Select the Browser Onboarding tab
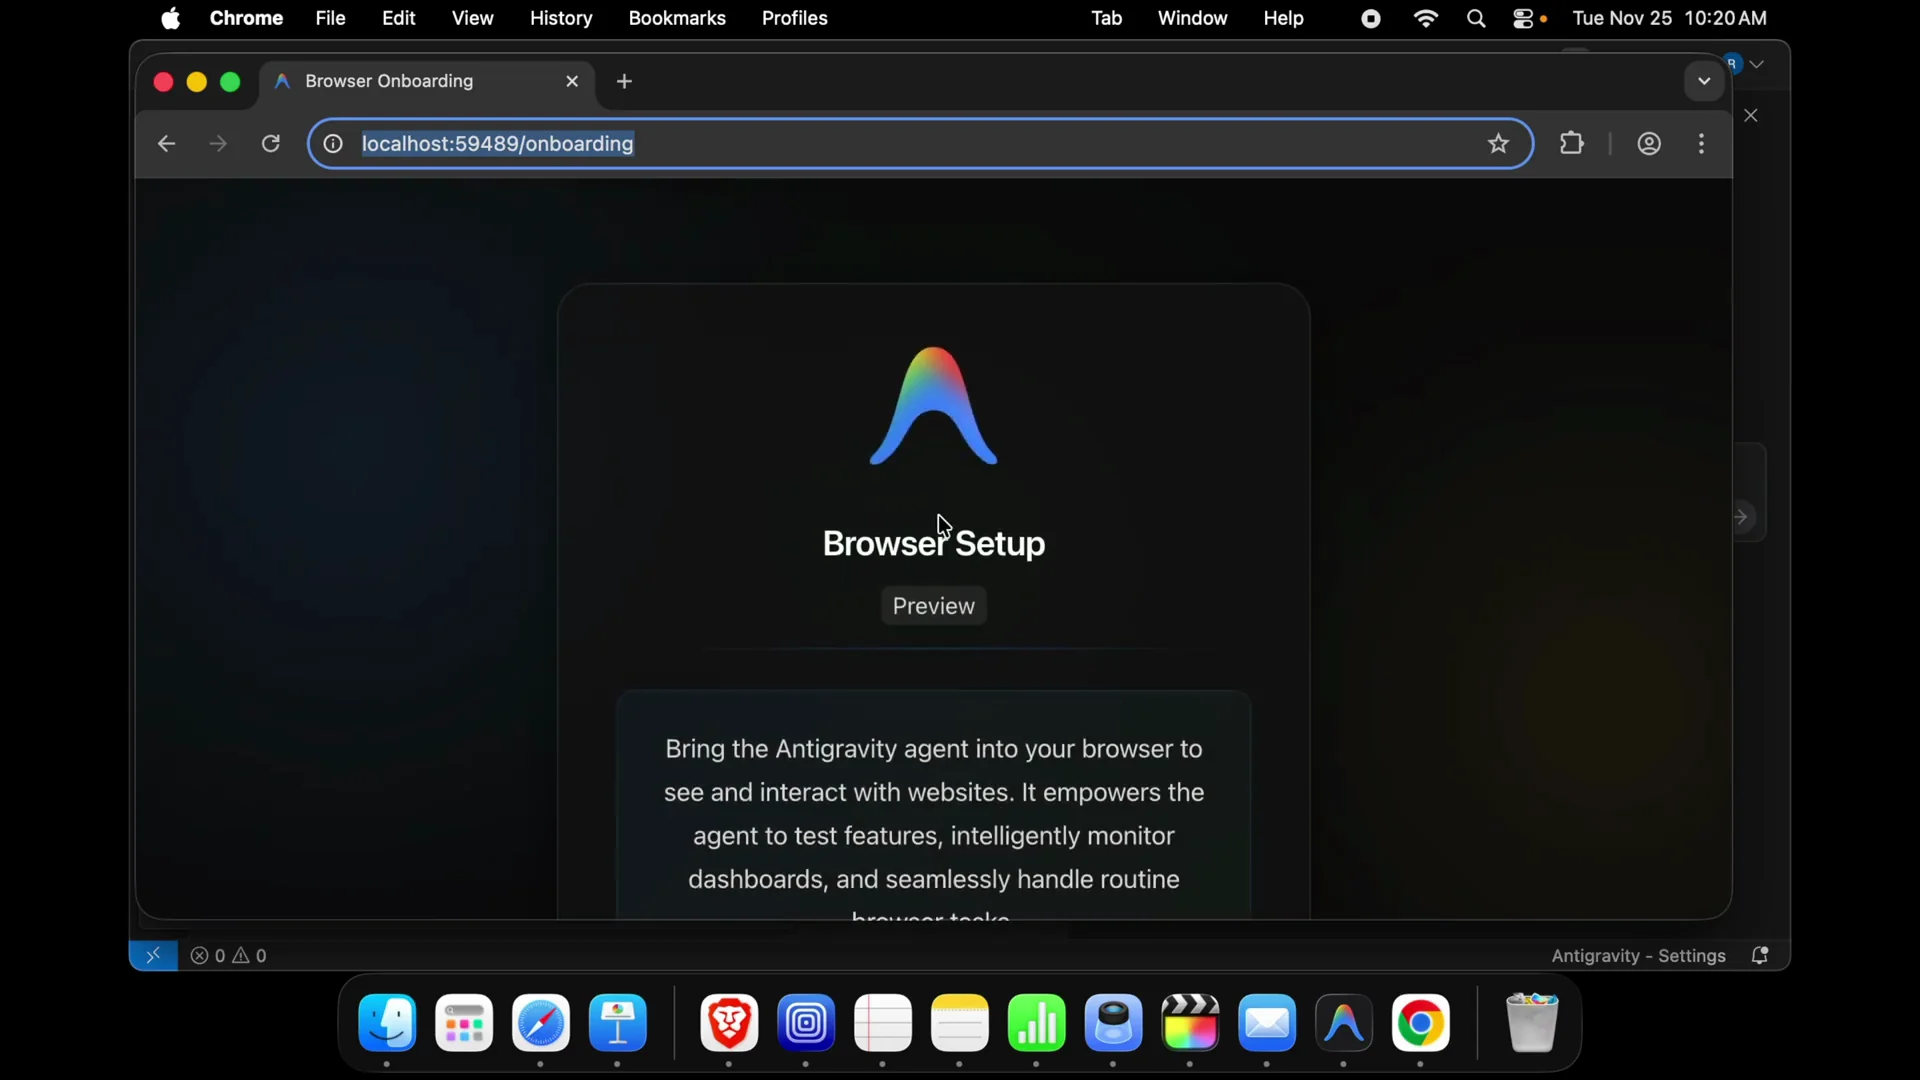This screenshot has height=1080, width=1920. (x=390, y=82)
